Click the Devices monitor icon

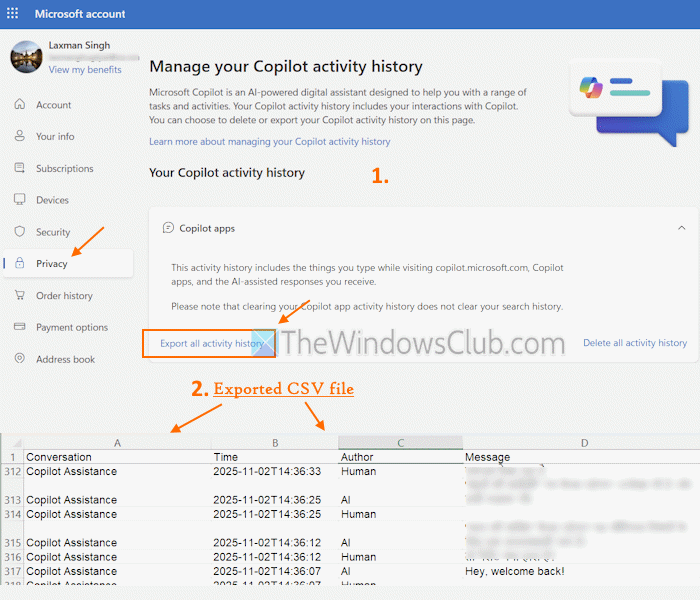(x=20, y=199)
